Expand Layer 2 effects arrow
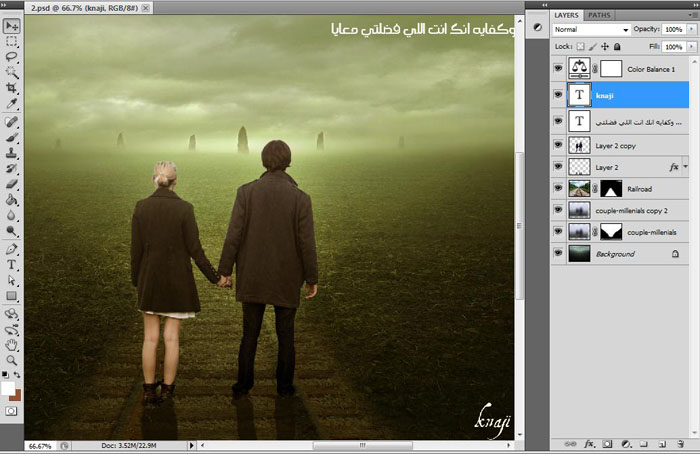The height and width of the screenshot is (454, 700). pos(685,166)
